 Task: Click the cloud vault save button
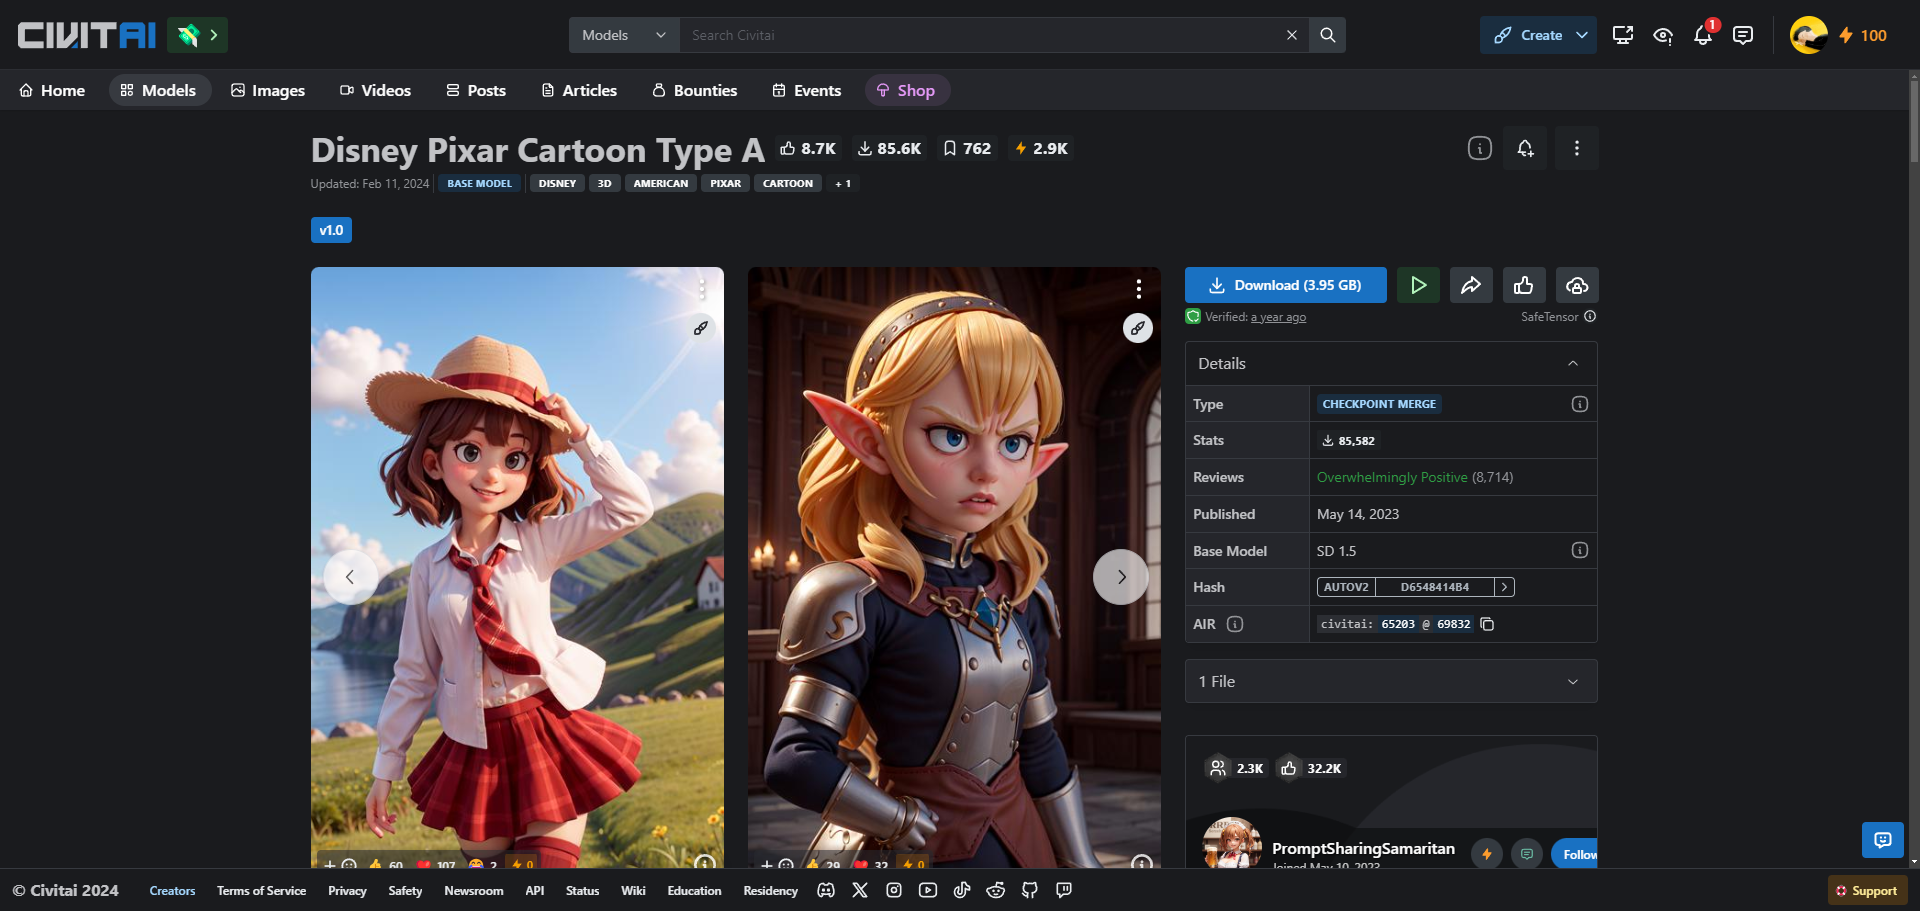pos(1577,285)
